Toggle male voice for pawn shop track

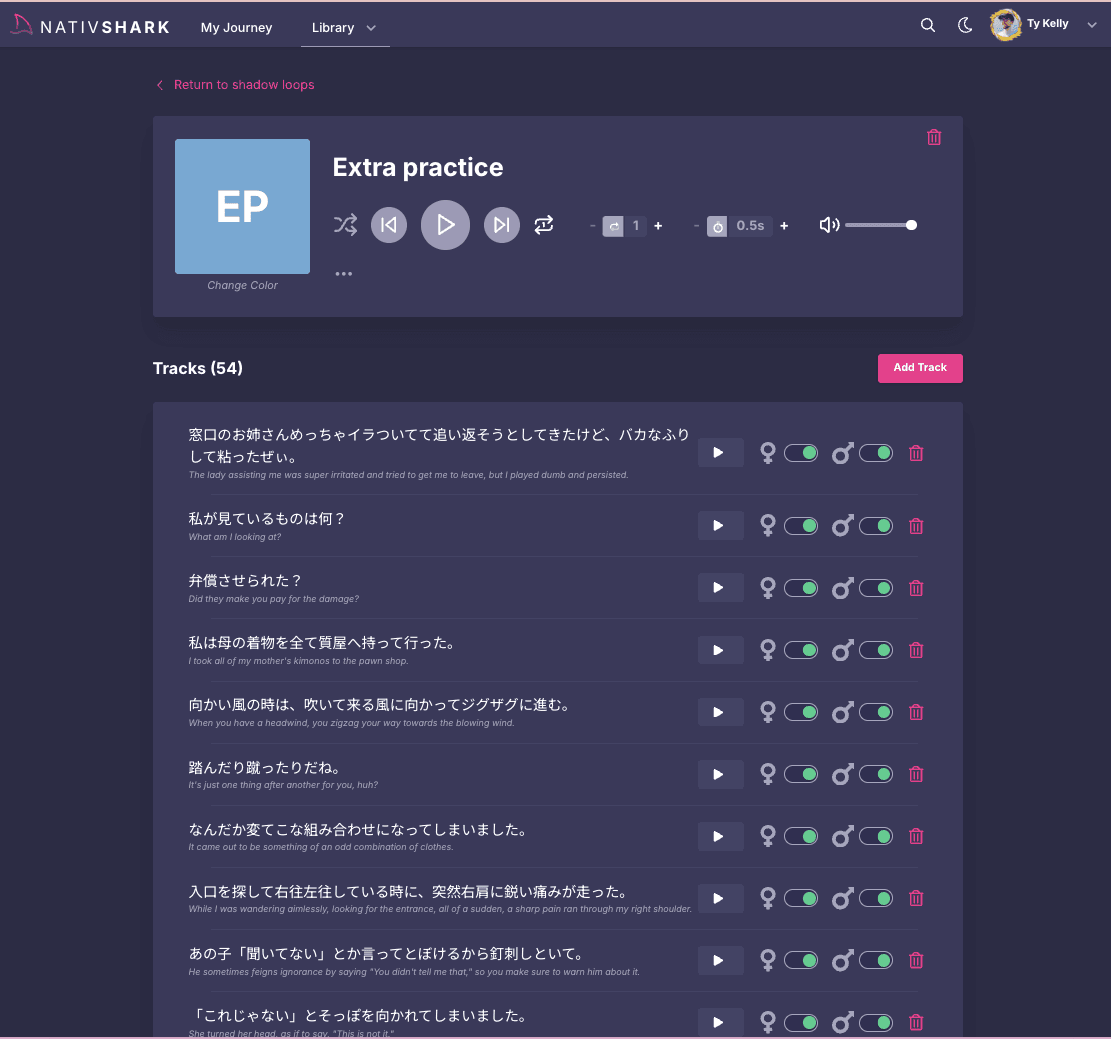[x=876, y=650]
